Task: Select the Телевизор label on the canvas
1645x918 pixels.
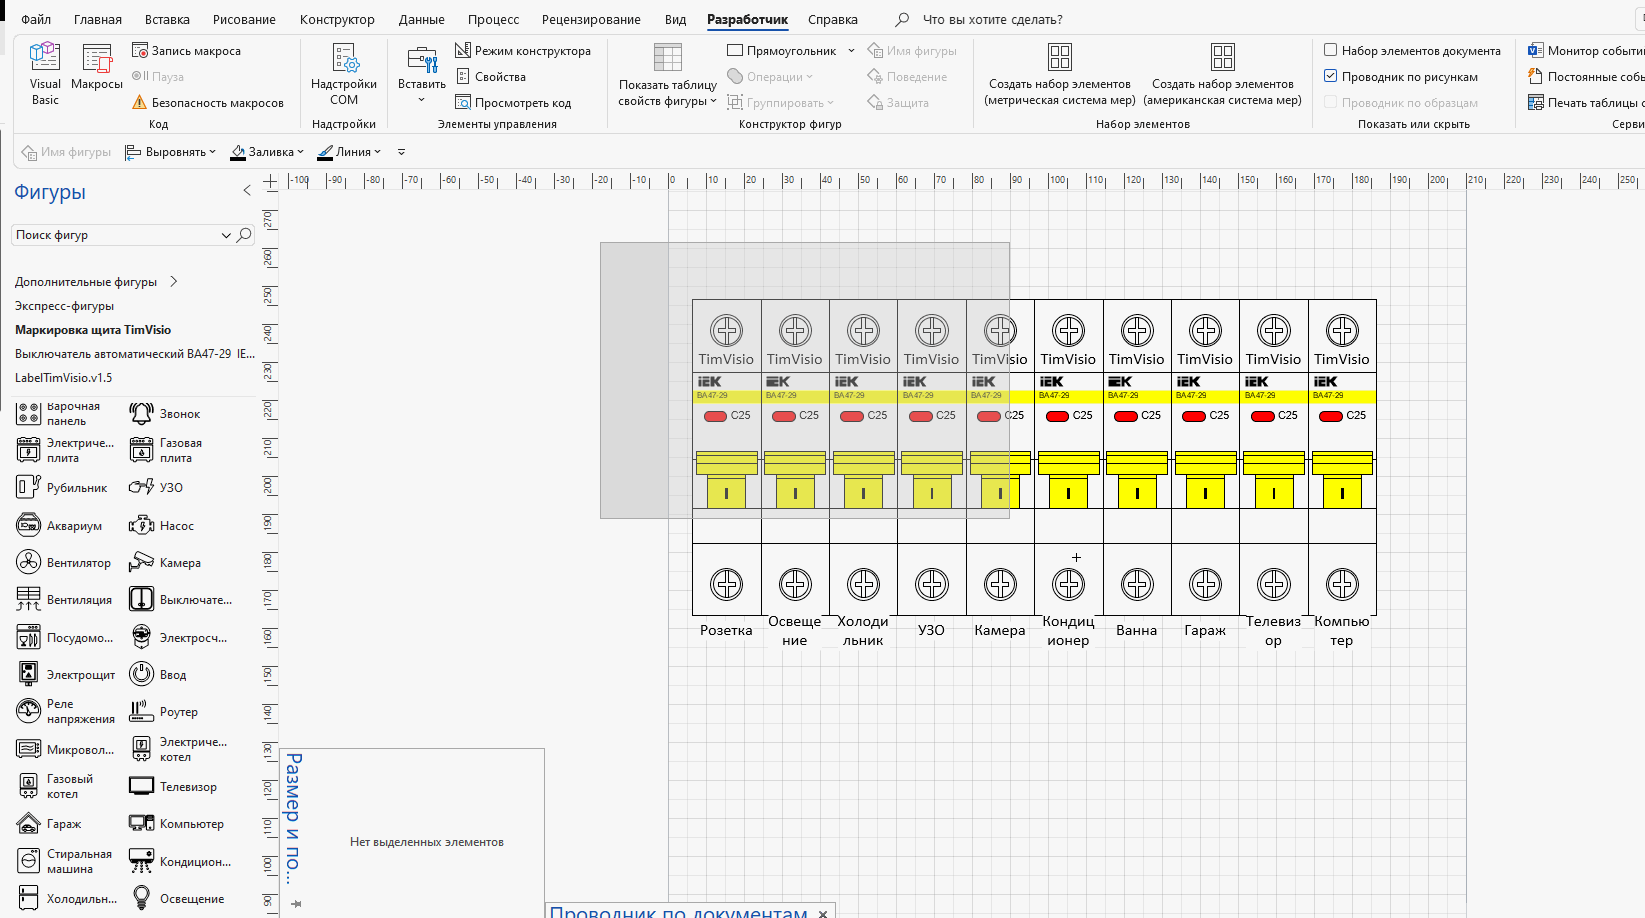Action: coord(1273,631)
